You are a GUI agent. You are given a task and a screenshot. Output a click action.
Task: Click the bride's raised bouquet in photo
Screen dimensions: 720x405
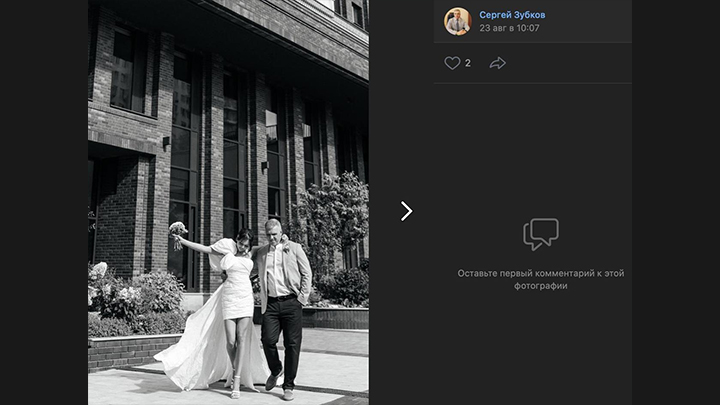pos(178,230)
